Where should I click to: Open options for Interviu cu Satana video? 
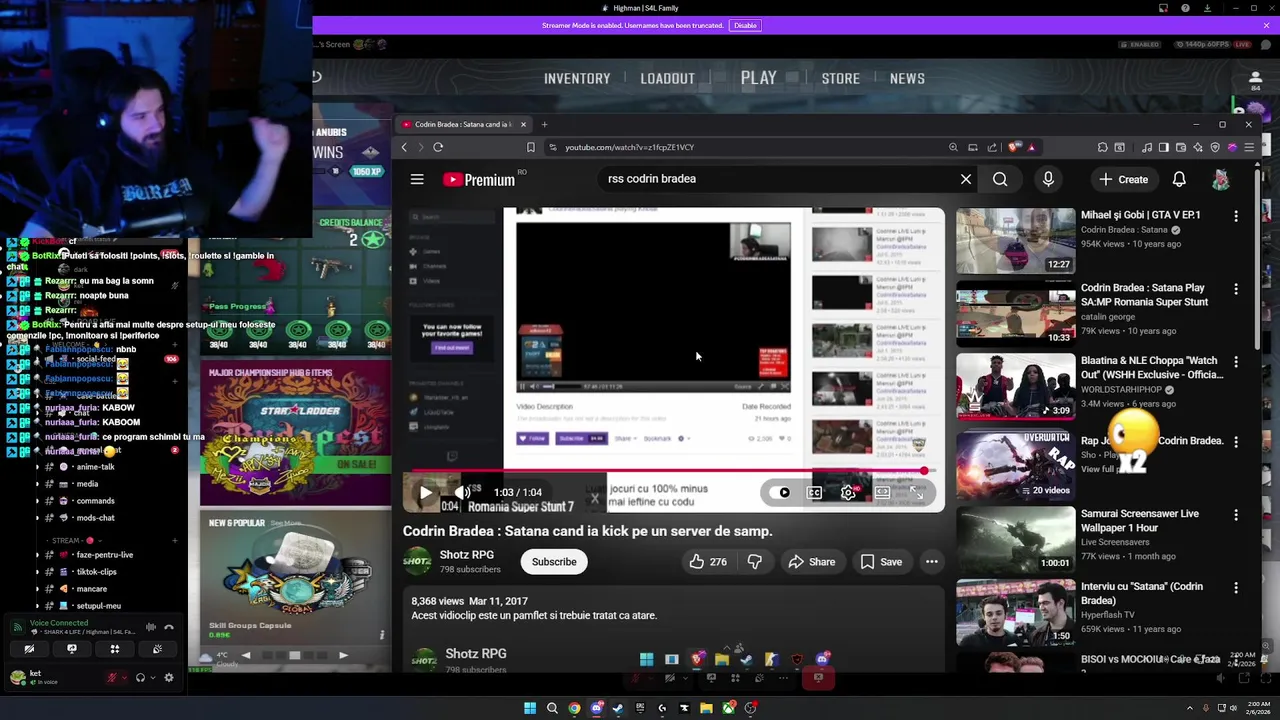pyautogui.click(x=1236, y=588)
